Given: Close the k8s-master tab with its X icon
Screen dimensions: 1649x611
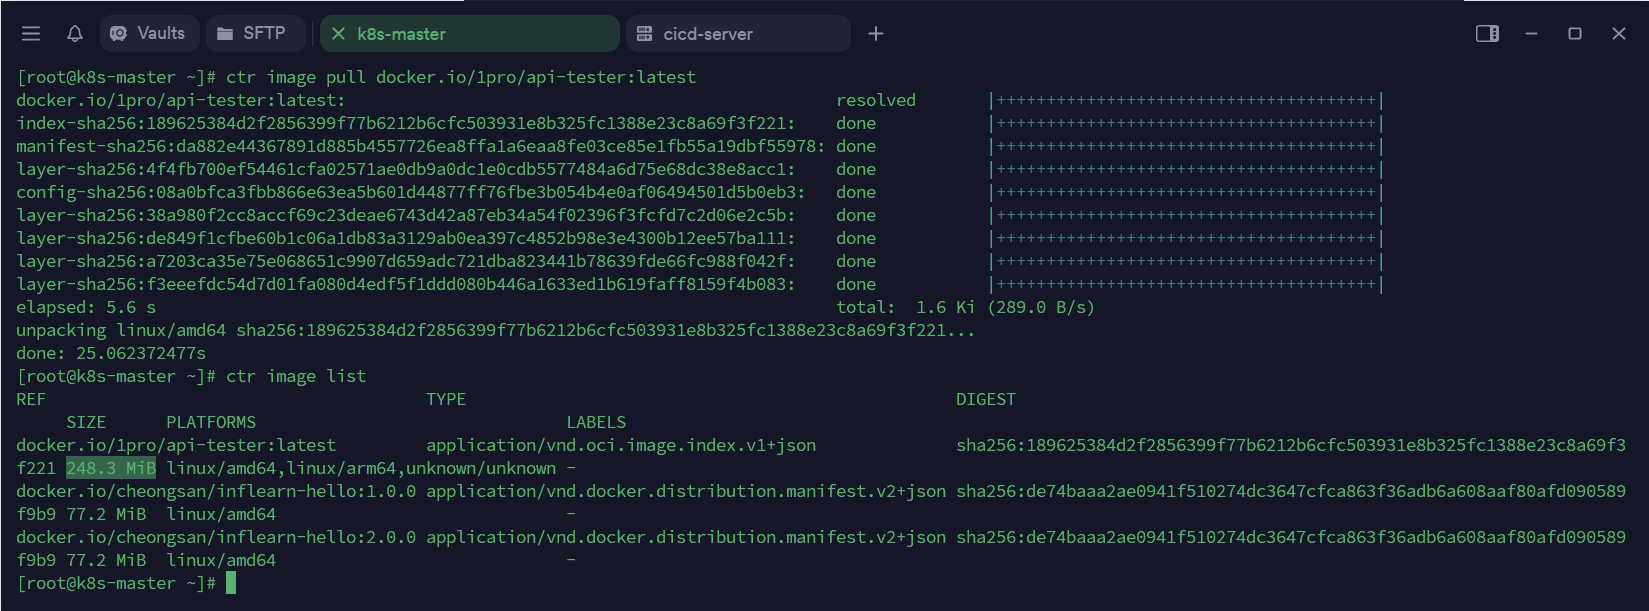Looking at the screenshot, I should pos(338,34).
